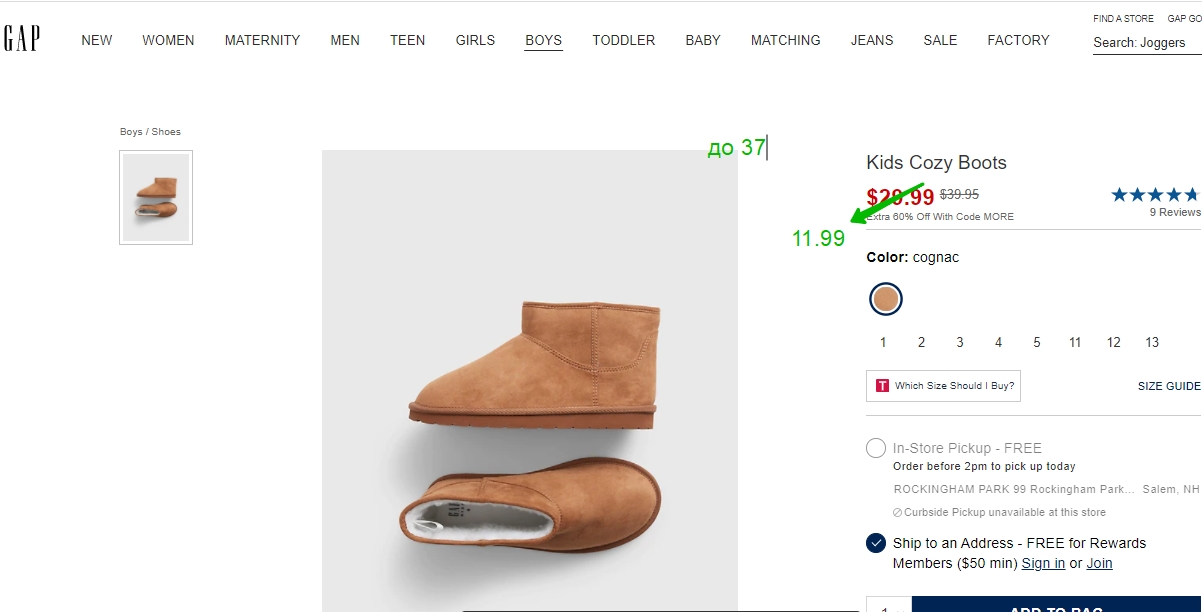
Task: Open the SIZE GUIDE
Action: [1168, 386]
